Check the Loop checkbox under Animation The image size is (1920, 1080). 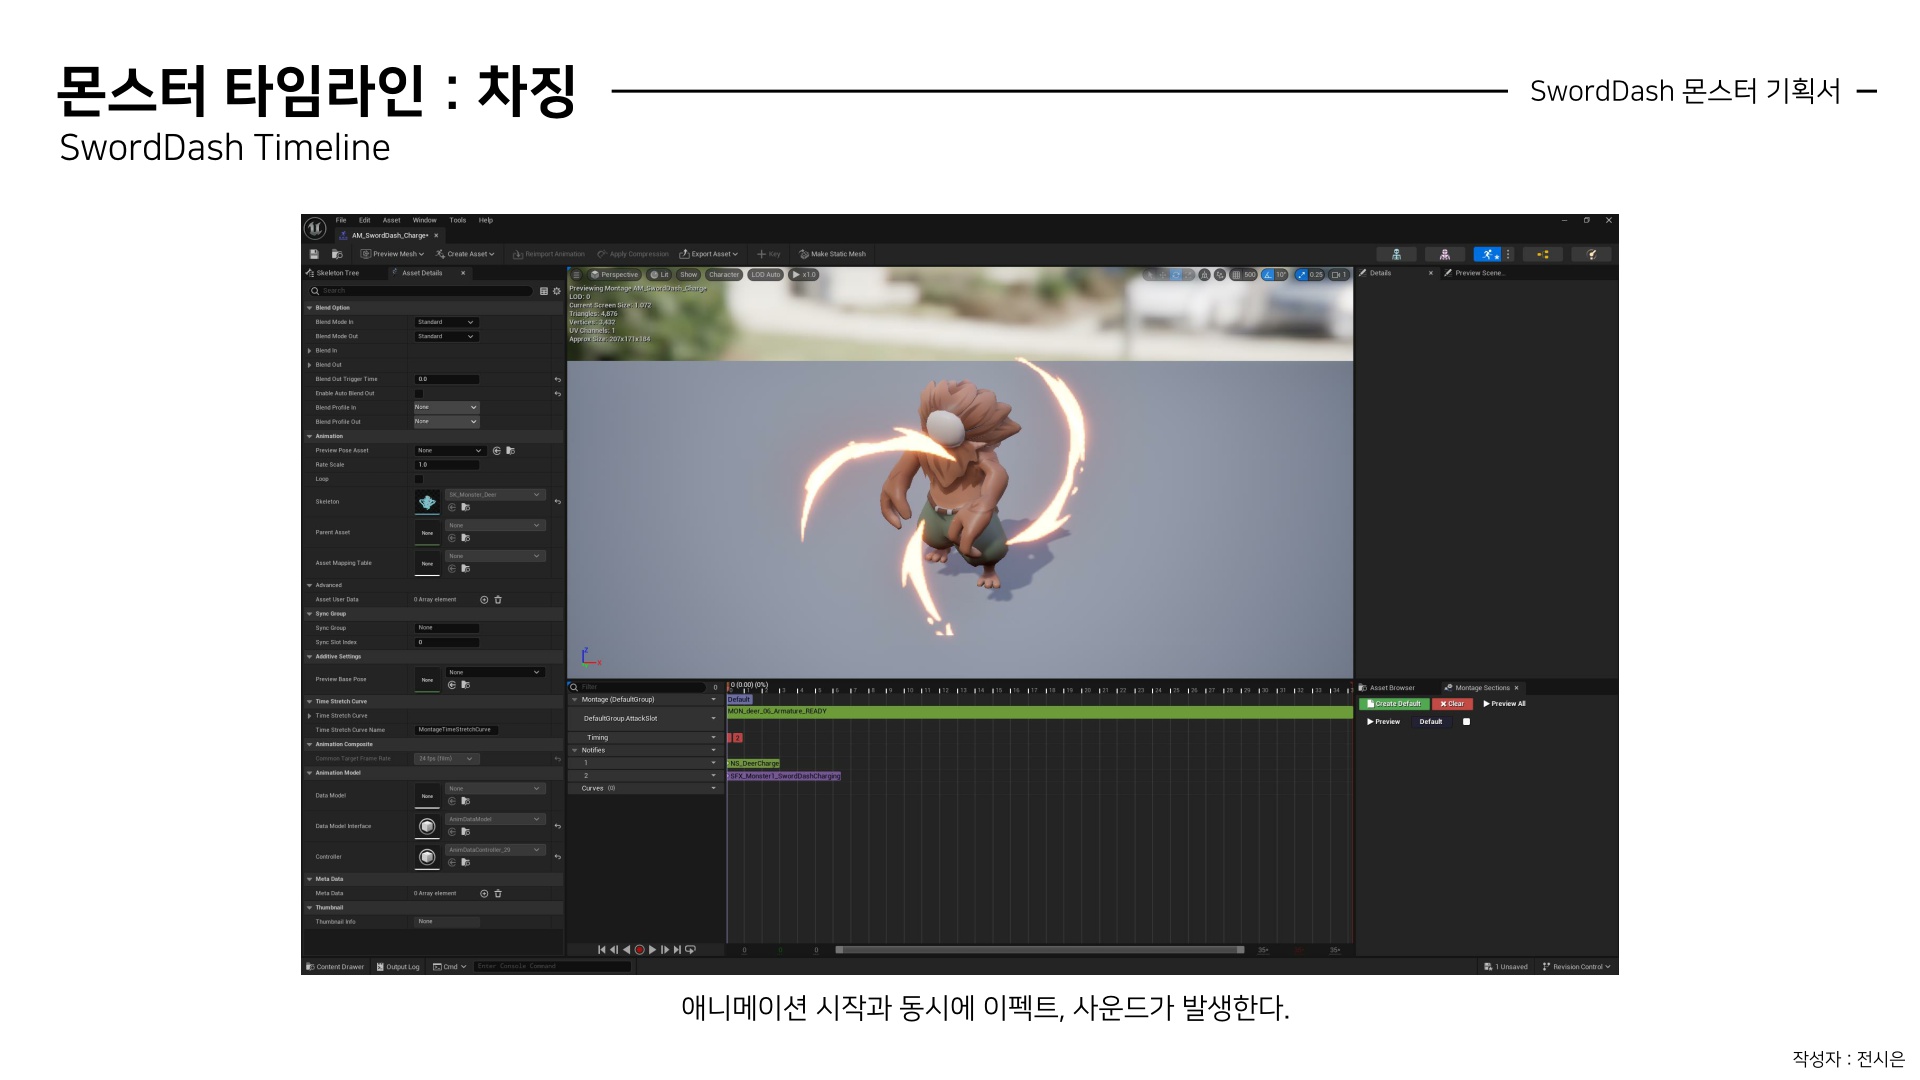(x=419, y=479)
